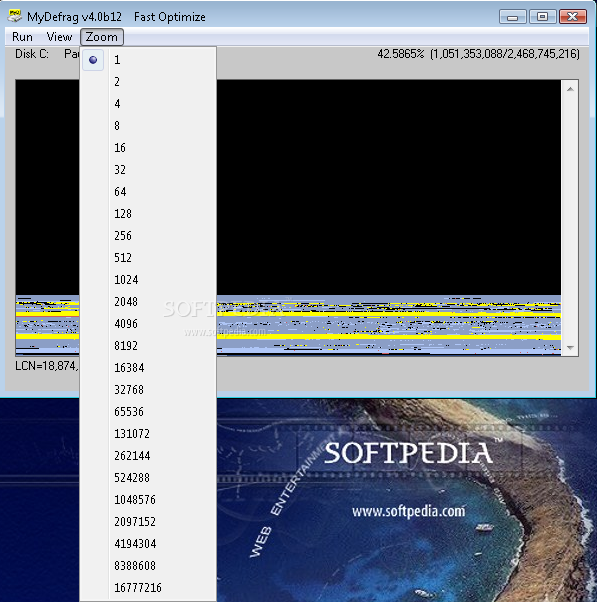Select 131072 in Zoom menu

[148, 434]
